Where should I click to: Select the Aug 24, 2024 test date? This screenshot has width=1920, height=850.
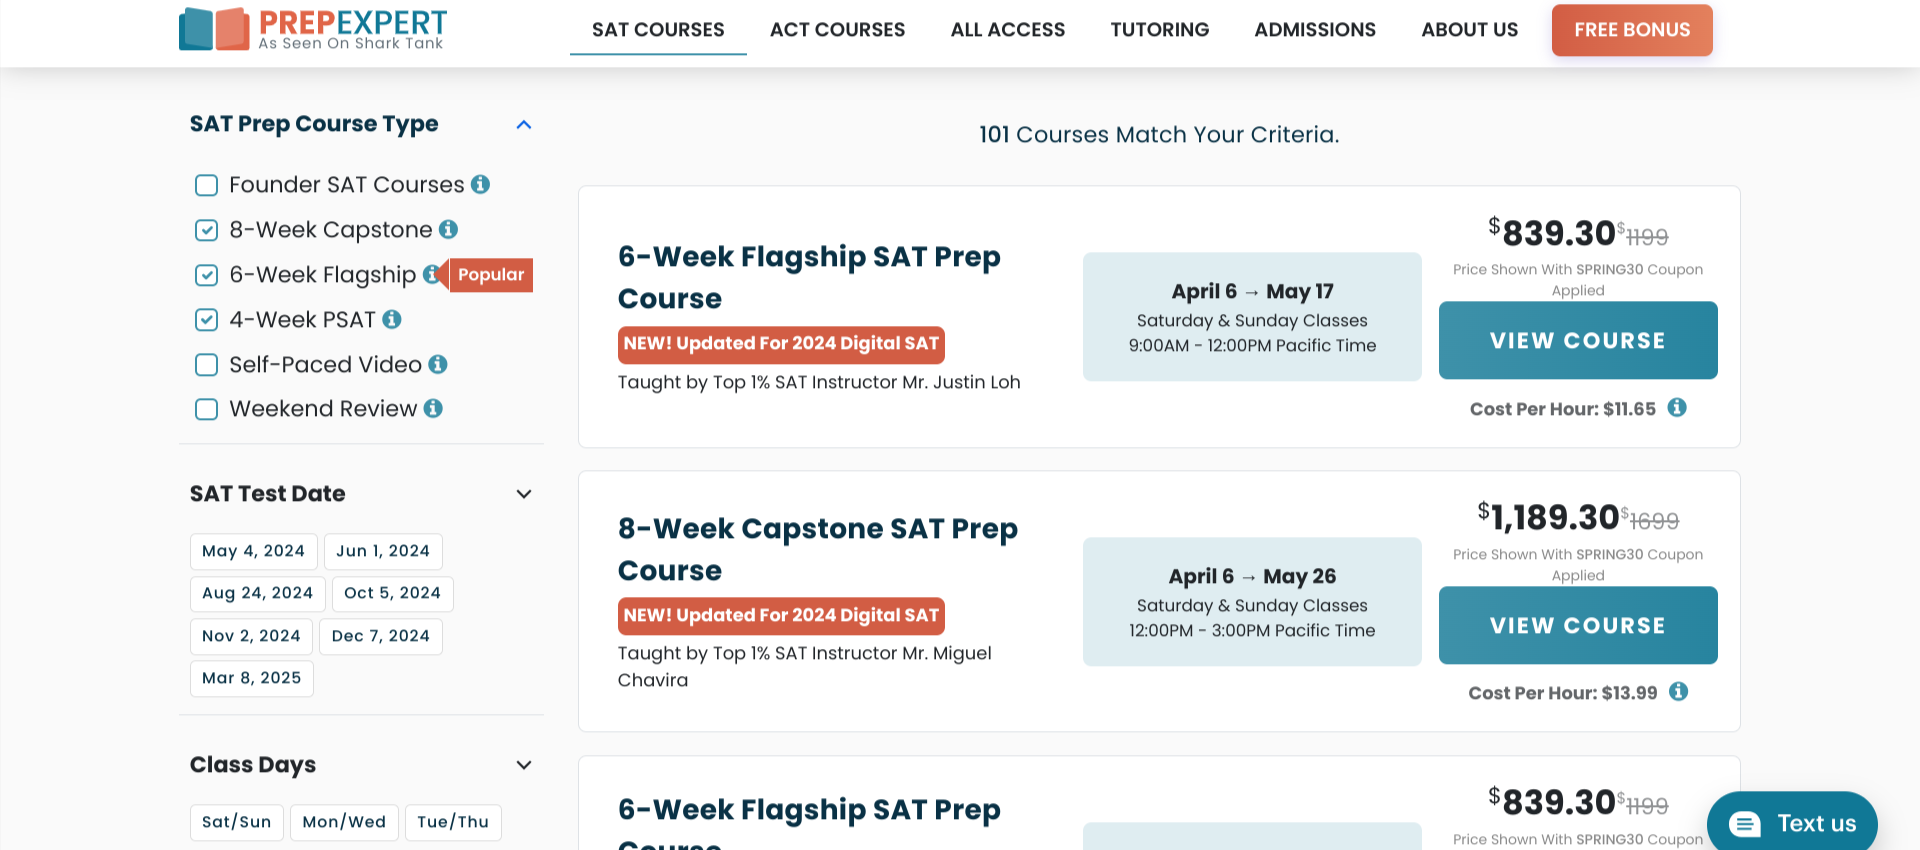click(257, 593)
